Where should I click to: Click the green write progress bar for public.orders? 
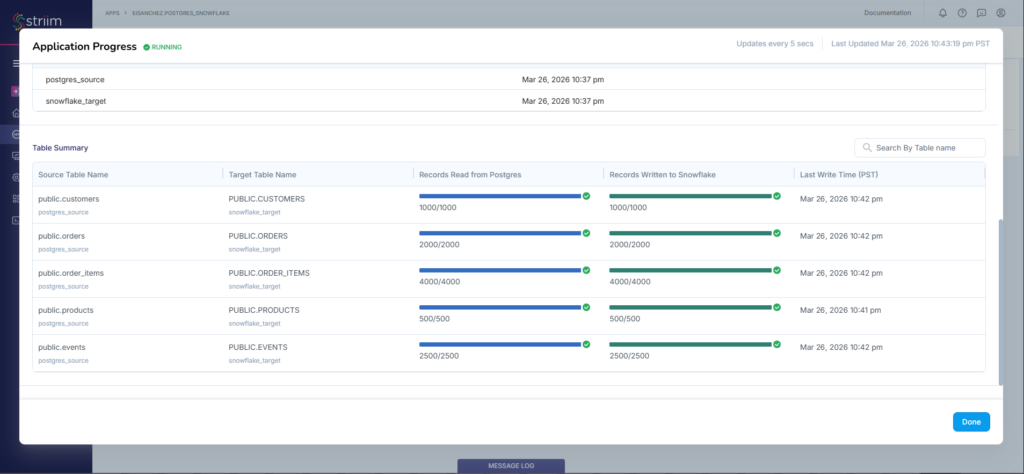[690, 233]
